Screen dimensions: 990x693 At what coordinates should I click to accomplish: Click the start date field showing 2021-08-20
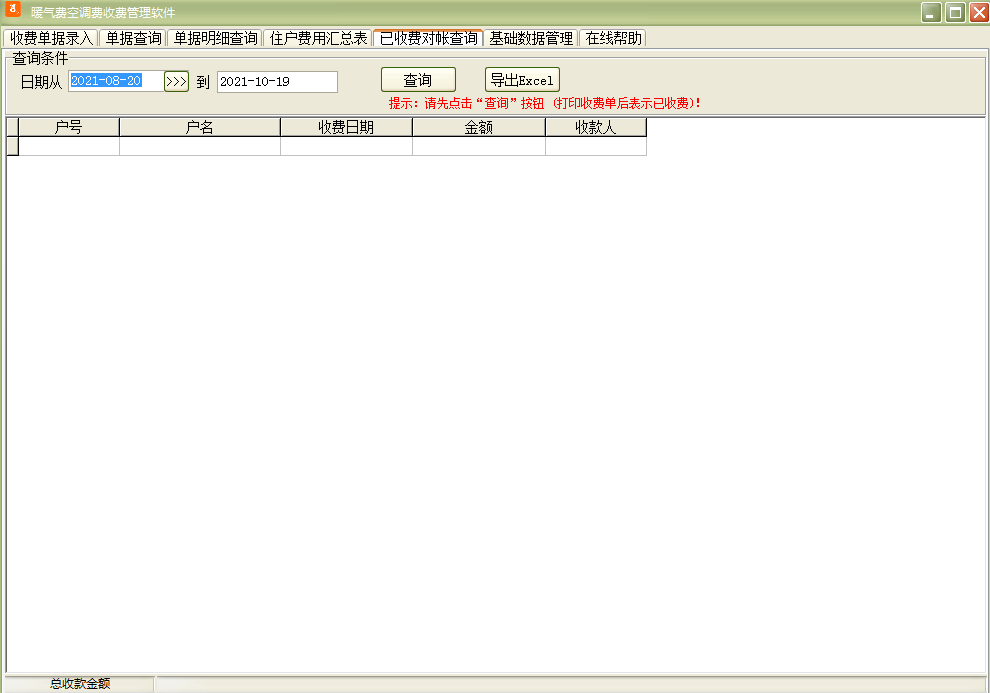(116, 81)
